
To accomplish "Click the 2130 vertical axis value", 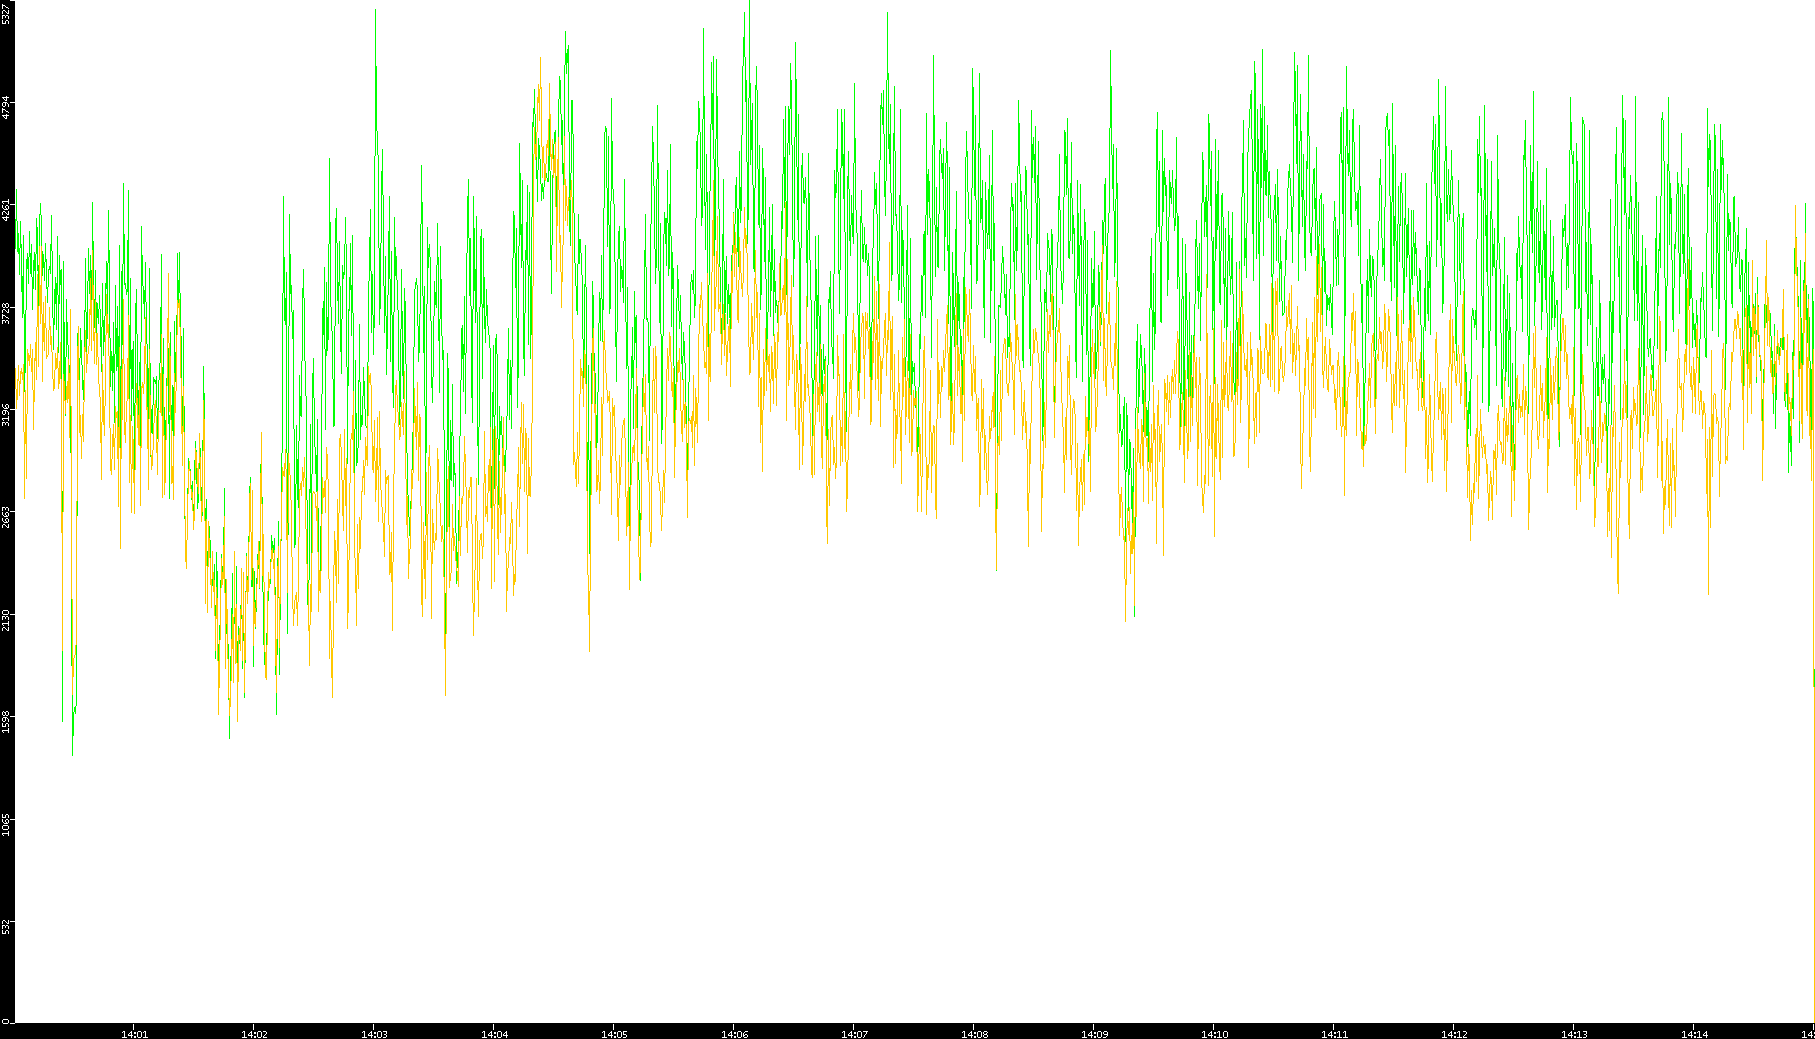I will pos(6,619).
